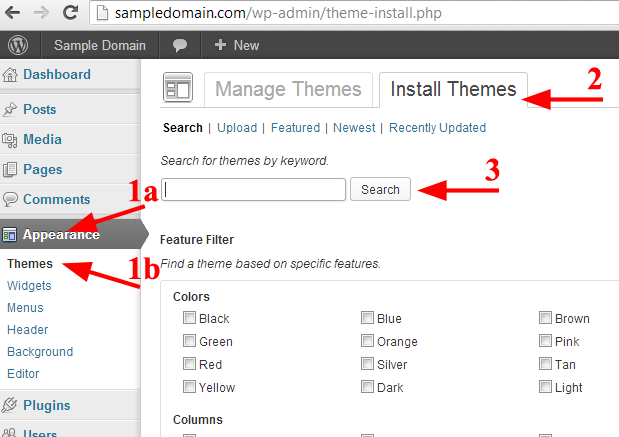Image resolution: width=619 pixels, height=437 pixels.
Task: Check the Brown color checkbox
Action: 545,318
